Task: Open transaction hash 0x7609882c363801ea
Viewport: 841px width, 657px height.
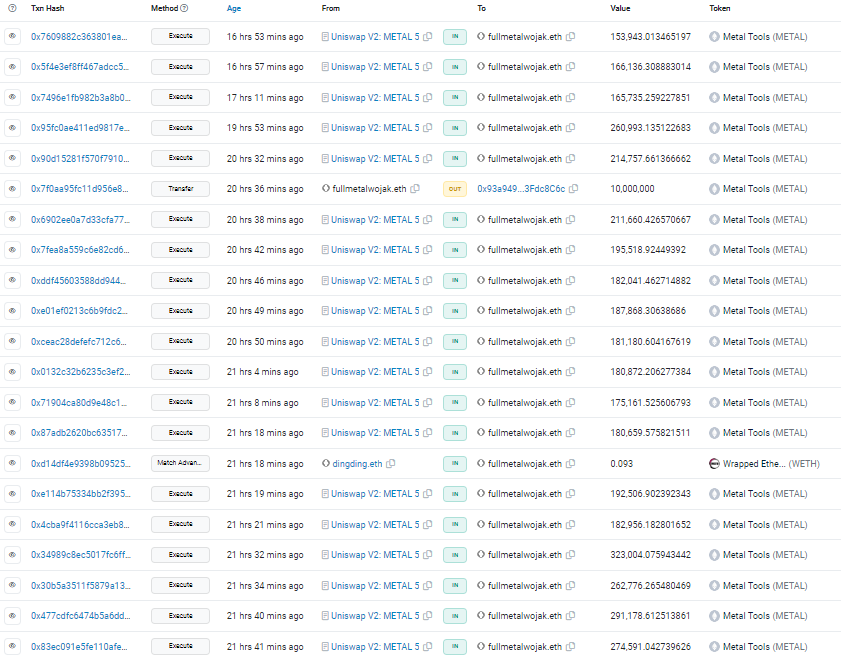Action: click(79, 36)
